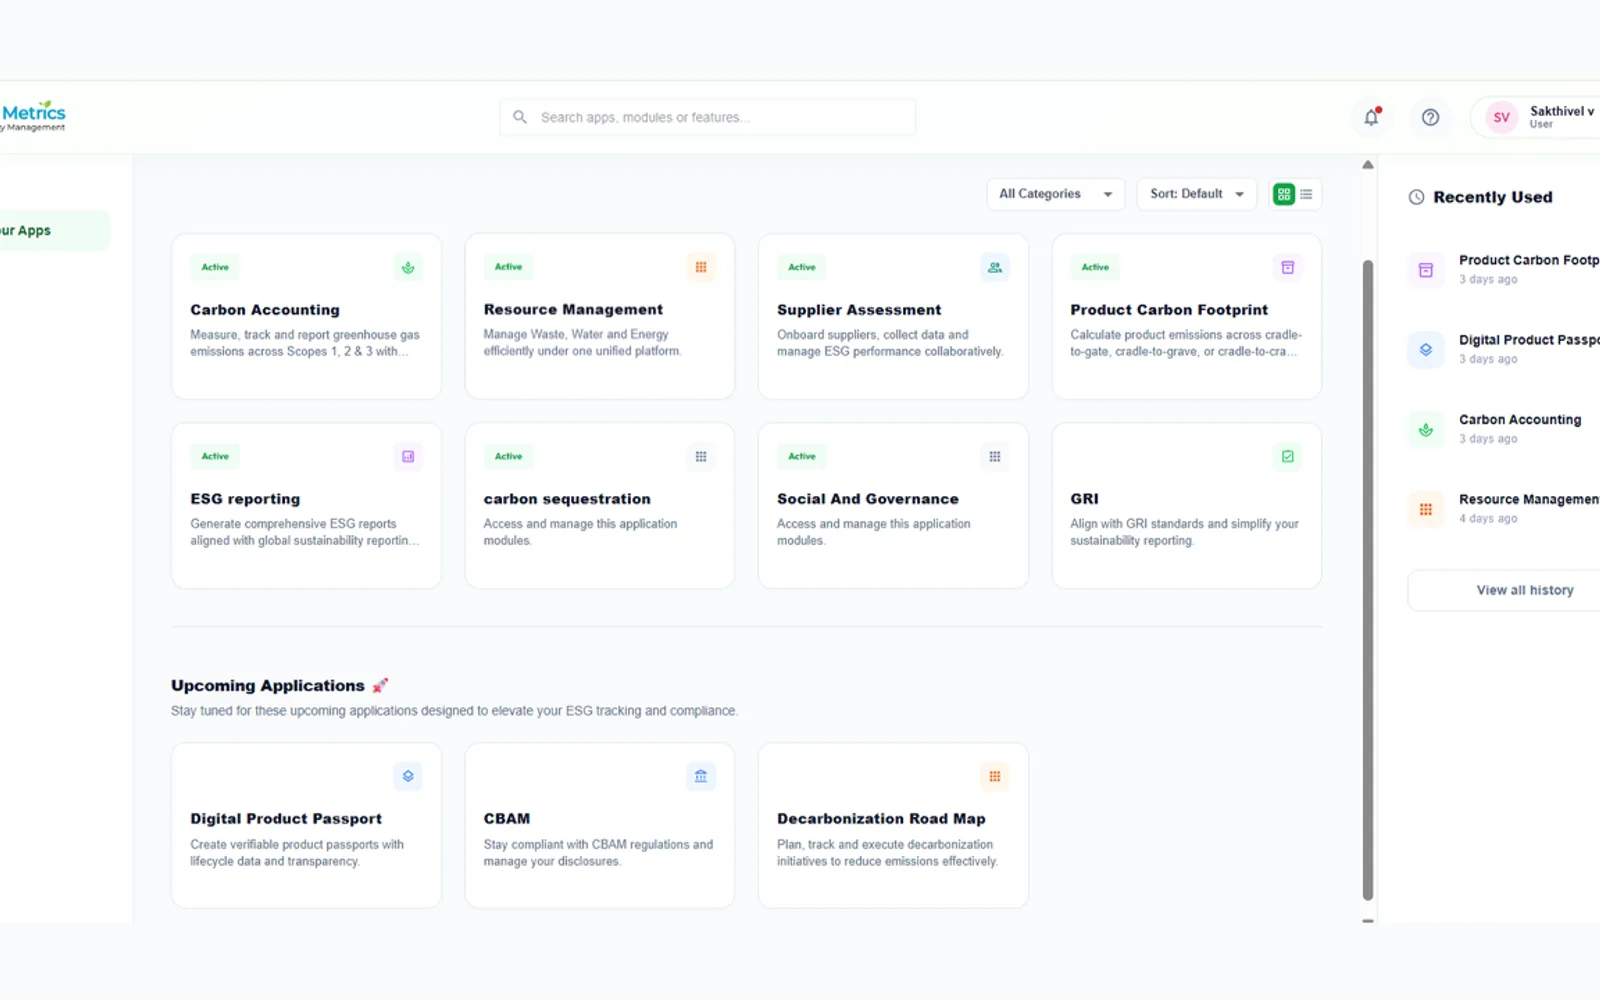Screen dimensions: 1600x1000
Task: Click the Resource Management card grid icon
Action: [x=701, y=267]
